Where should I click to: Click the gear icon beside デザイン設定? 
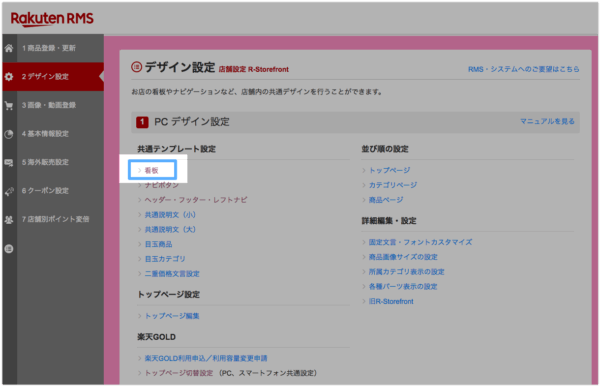pyautogui.click(x=9, y=77)
